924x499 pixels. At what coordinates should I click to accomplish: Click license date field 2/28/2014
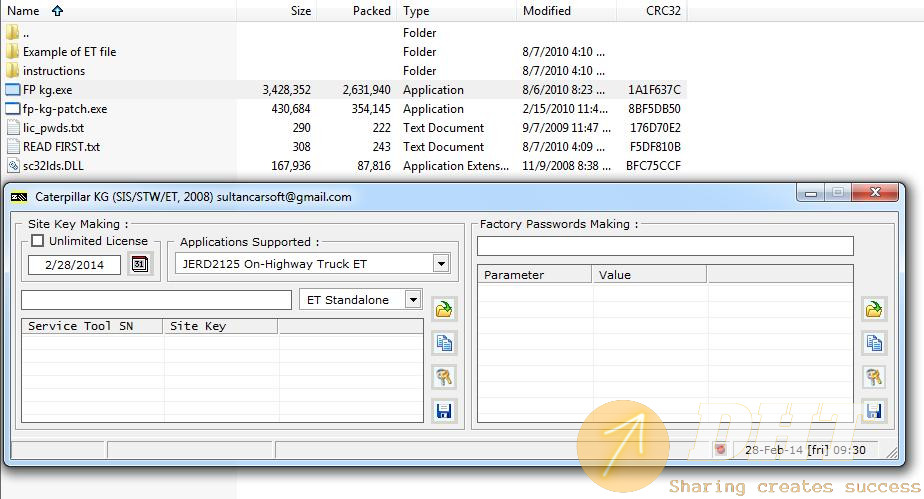click(74, 265)
